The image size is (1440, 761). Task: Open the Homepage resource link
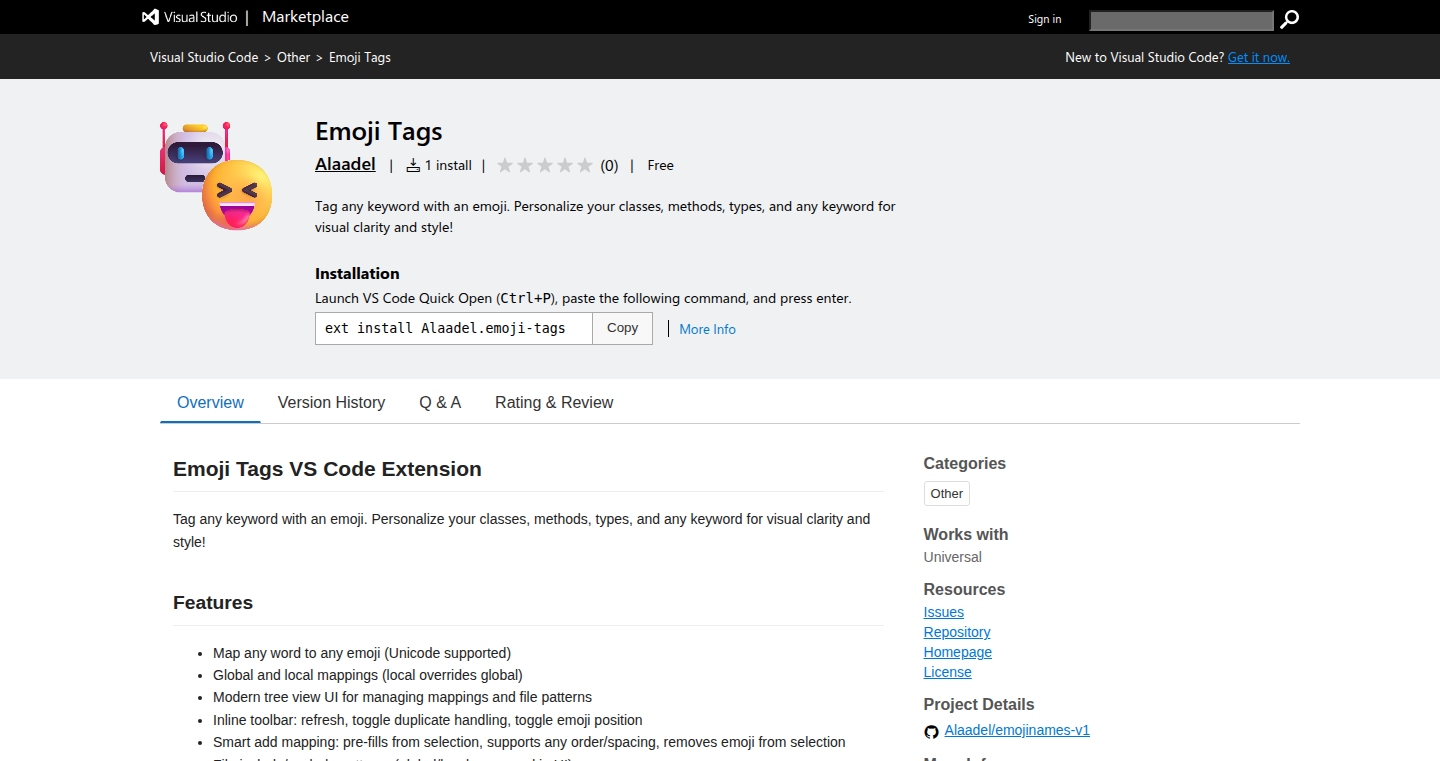coord(958,652)
